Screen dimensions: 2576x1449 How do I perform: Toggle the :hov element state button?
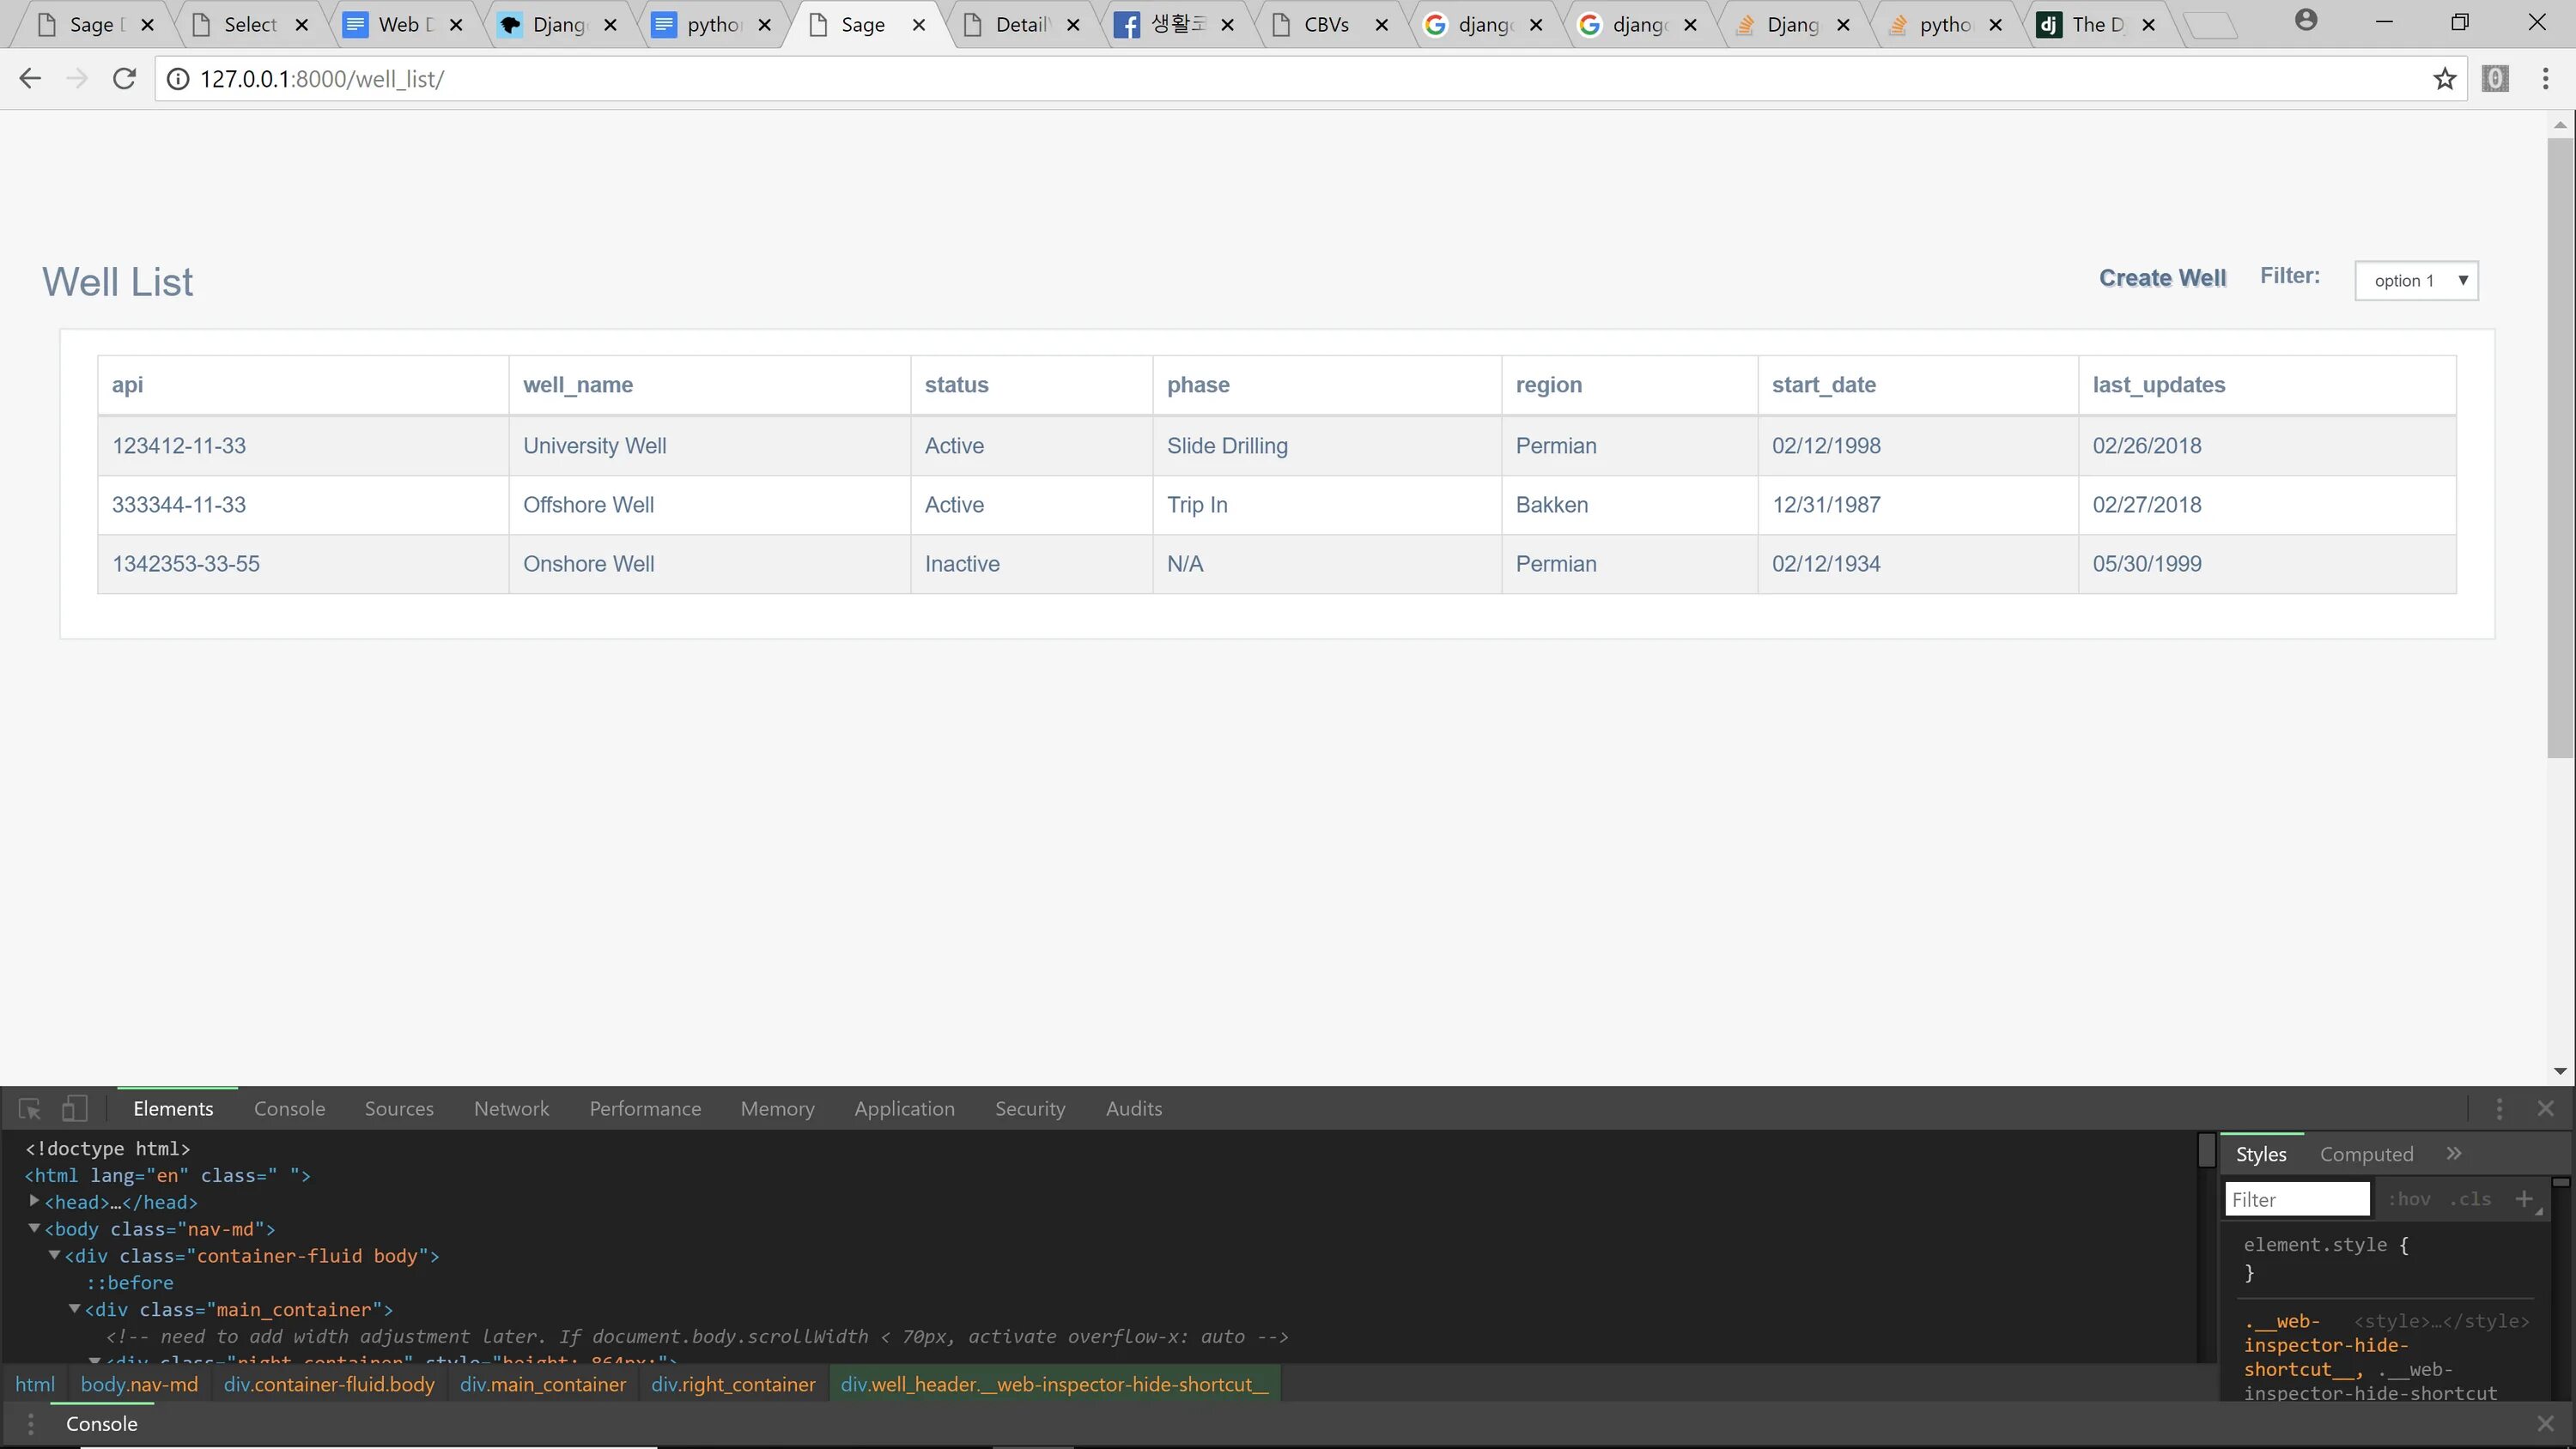tap(2409, 1199)
